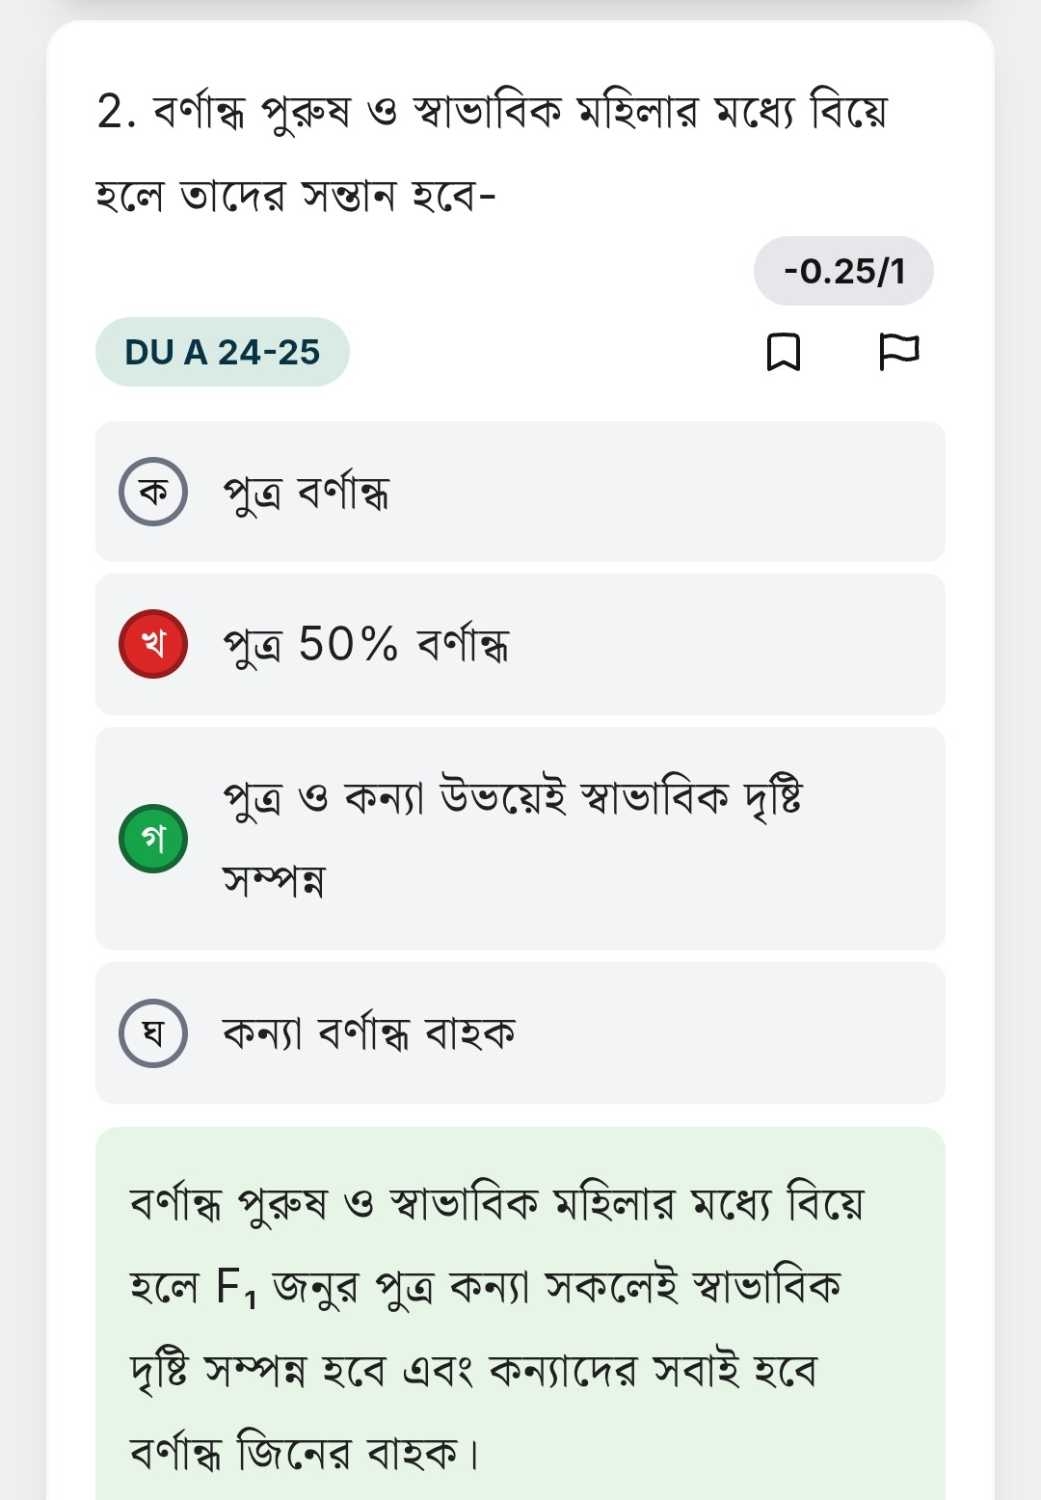
Task: Tap the answer text starting "পুত্র ও কন্যা উভয়েই"
Action: pos(512,799)
